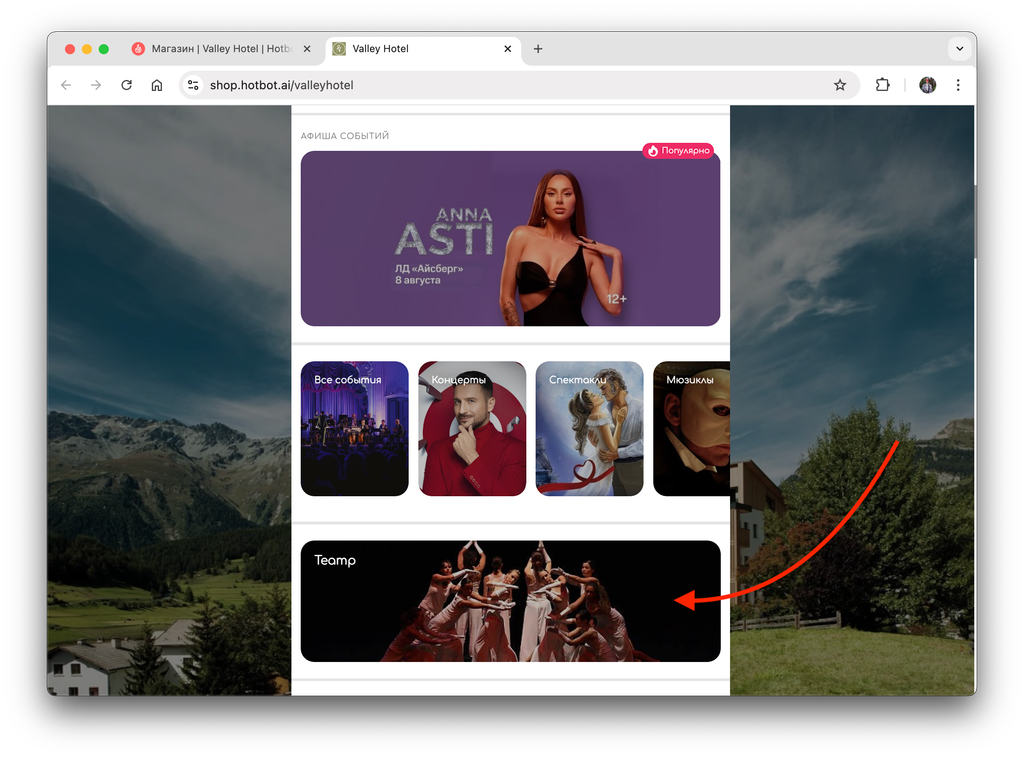Viewport: 1024px width, 758px height.
Task: Open the Anna Asti event banner
Action: [510, 238]
